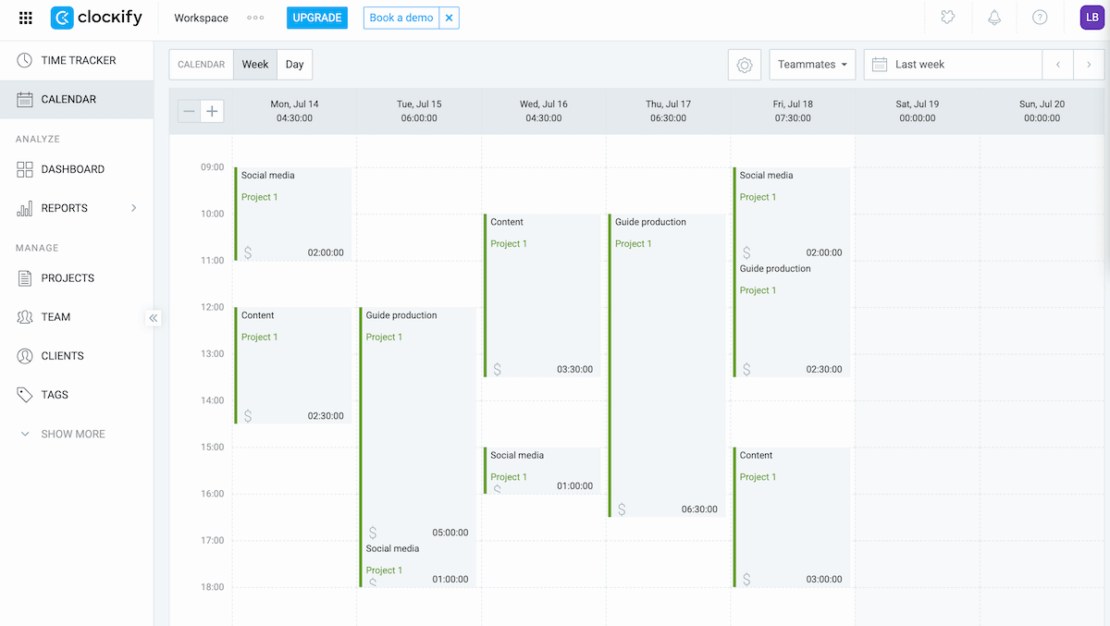Click the zoom out minus button
This screenshot has height=626, width=1110.
[x=189, y=111]
